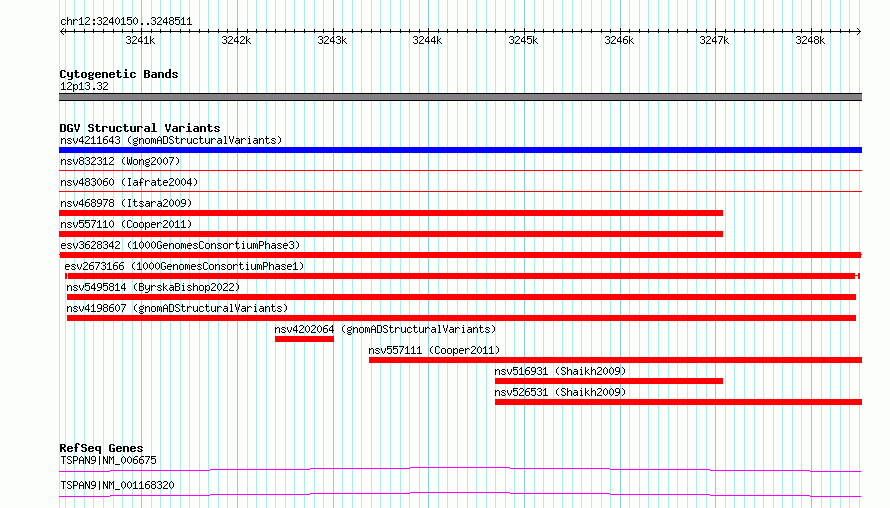890x508 pixels.
Task: Click the chr12:3240150..3248511 region label
Action: point(126,22)
